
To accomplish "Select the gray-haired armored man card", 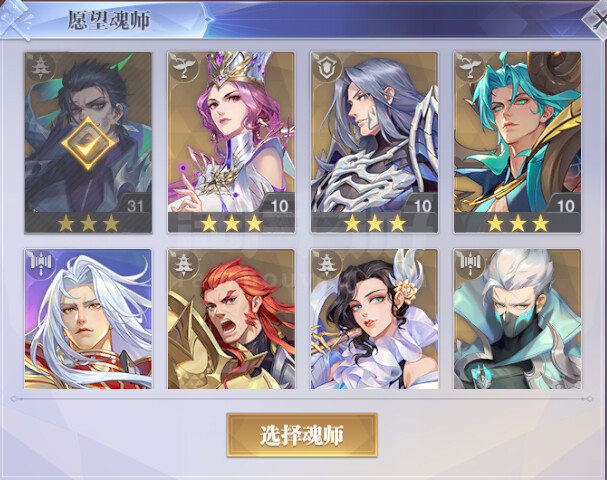I will (x=374, y=142).
